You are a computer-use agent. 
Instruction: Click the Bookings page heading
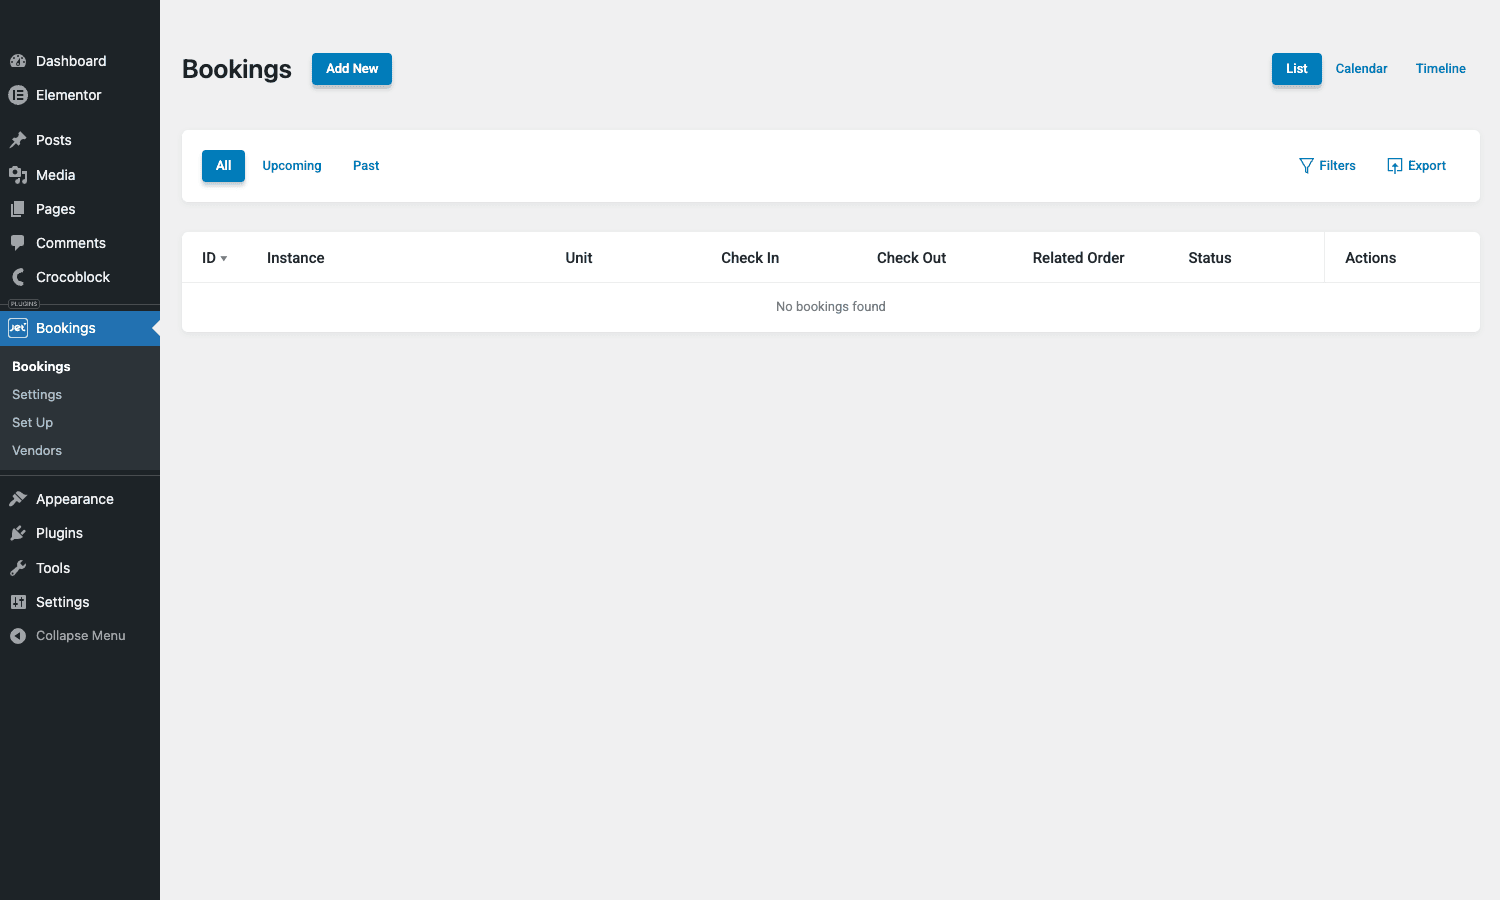click(x=237, y=69)
